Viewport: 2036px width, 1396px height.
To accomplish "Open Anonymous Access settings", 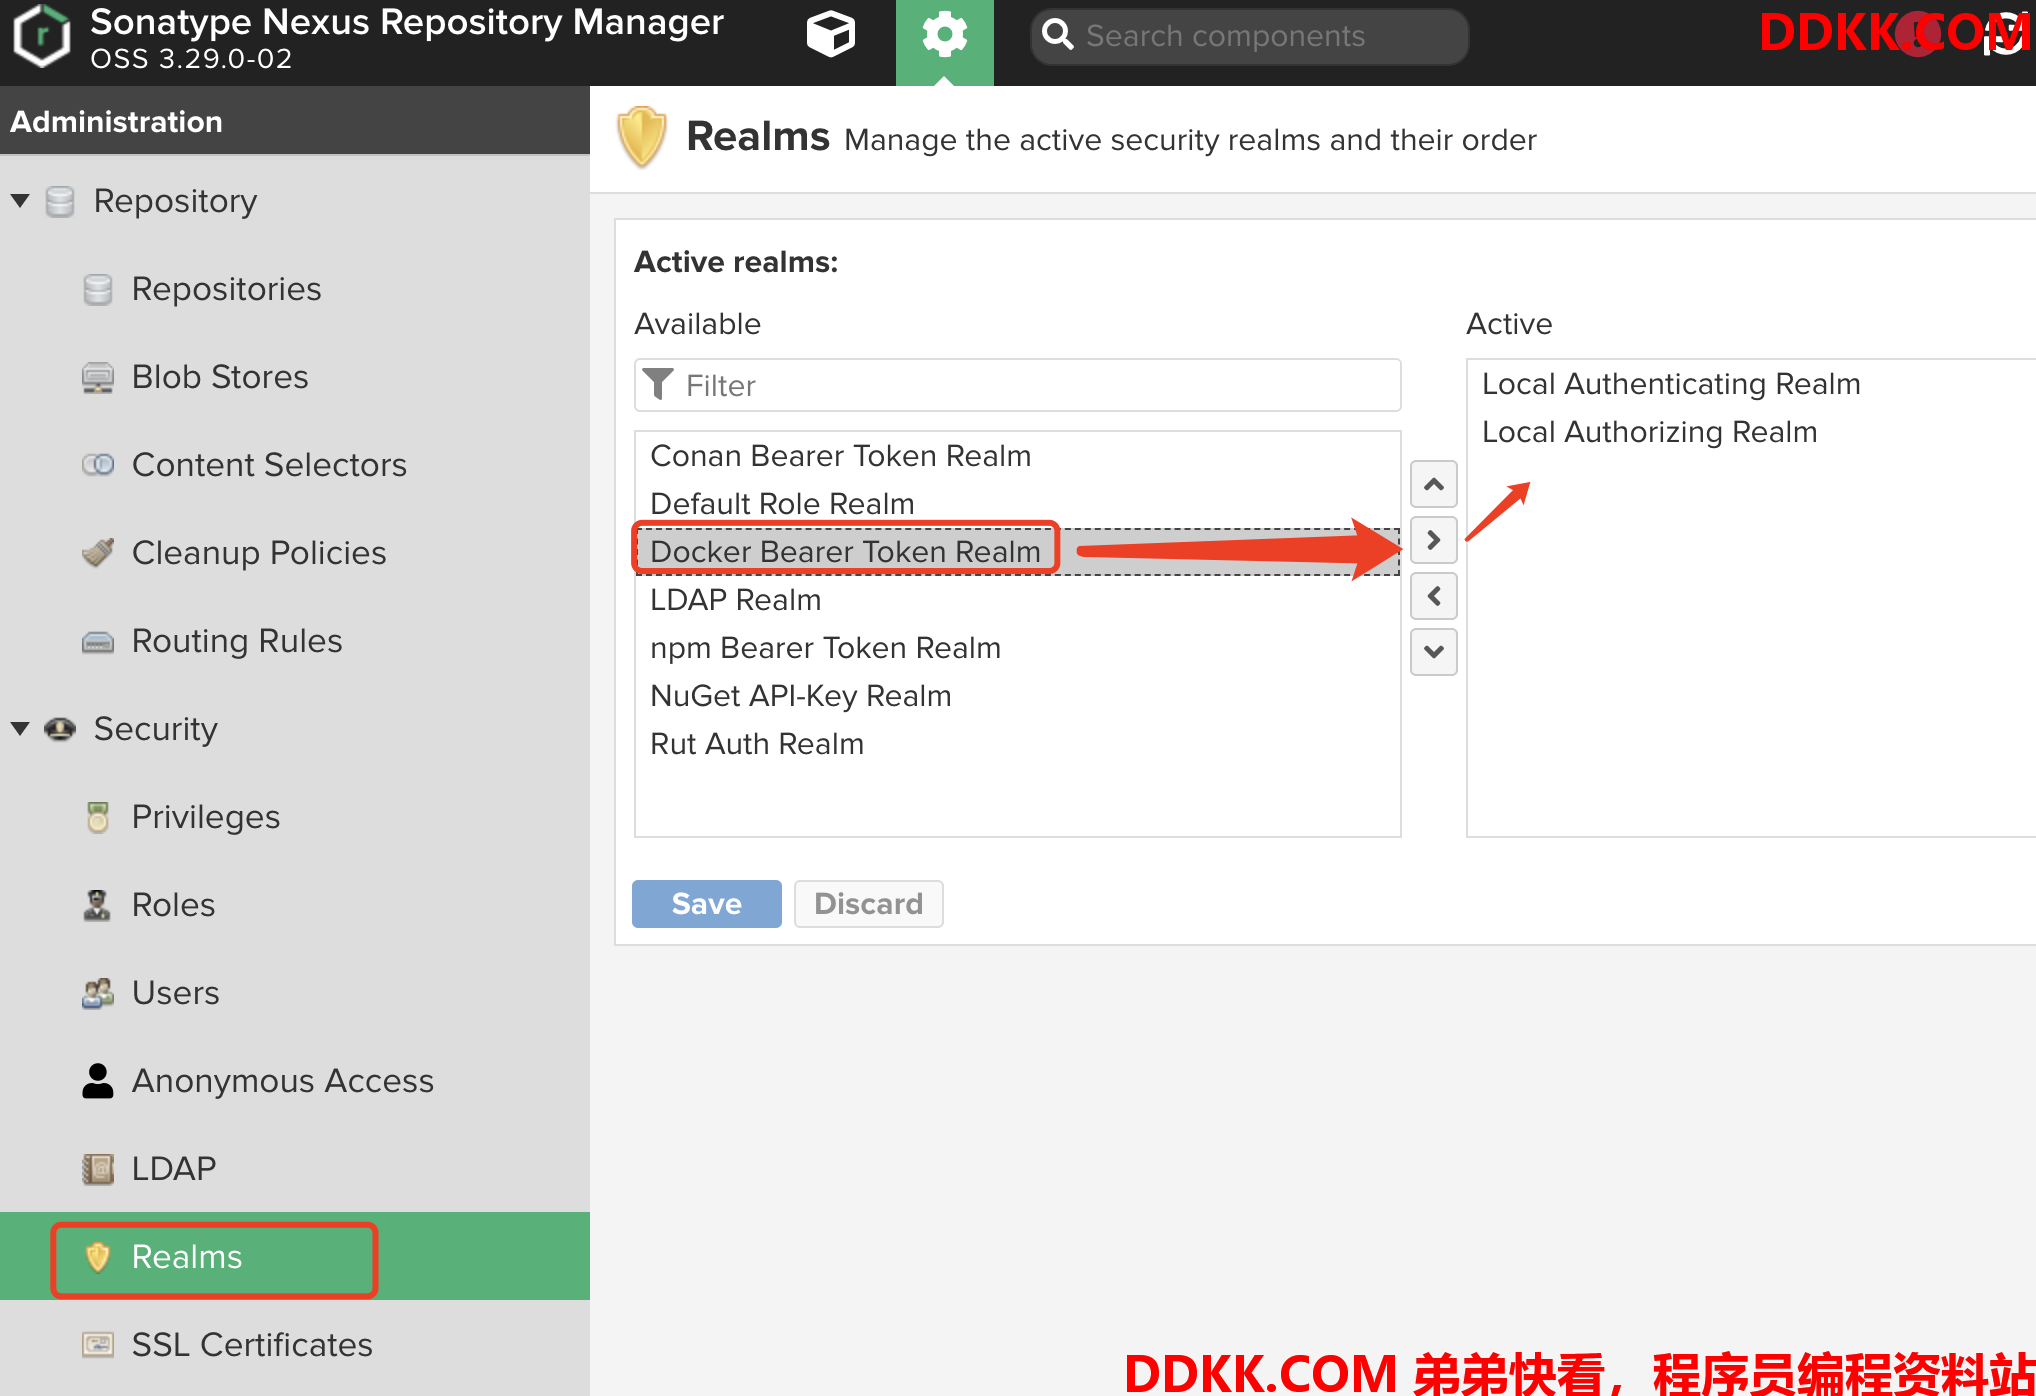I will (295, 1081).
